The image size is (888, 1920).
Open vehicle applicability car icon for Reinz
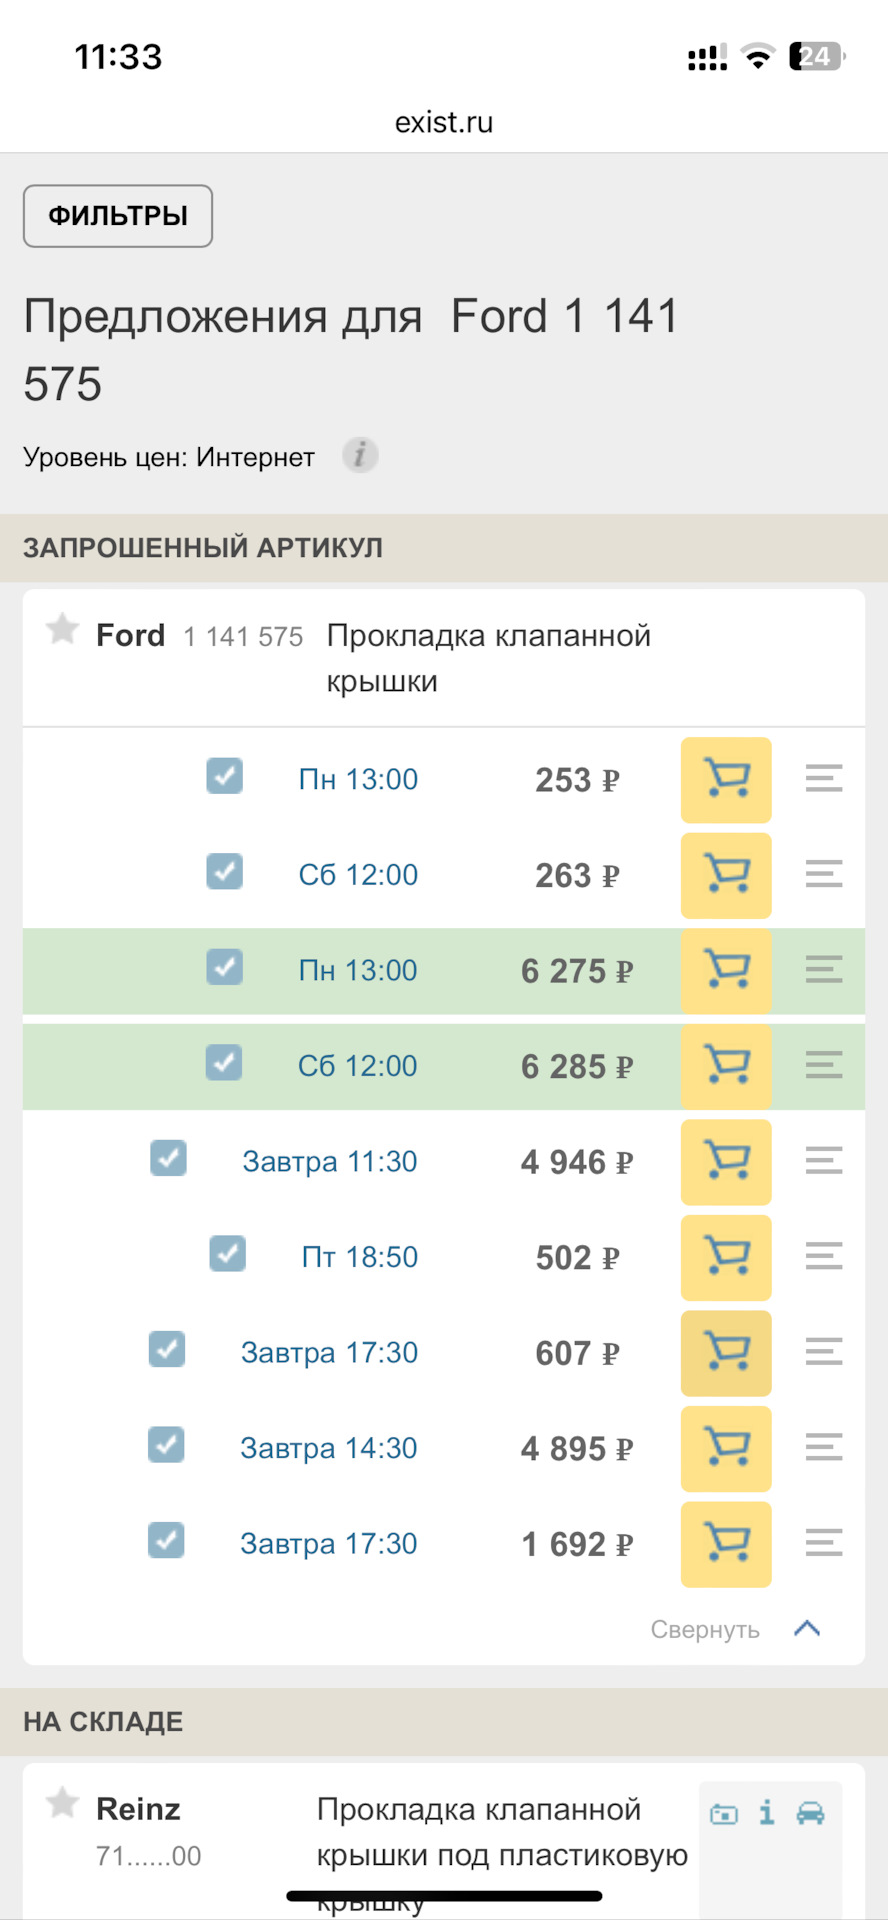(810, 1810)
